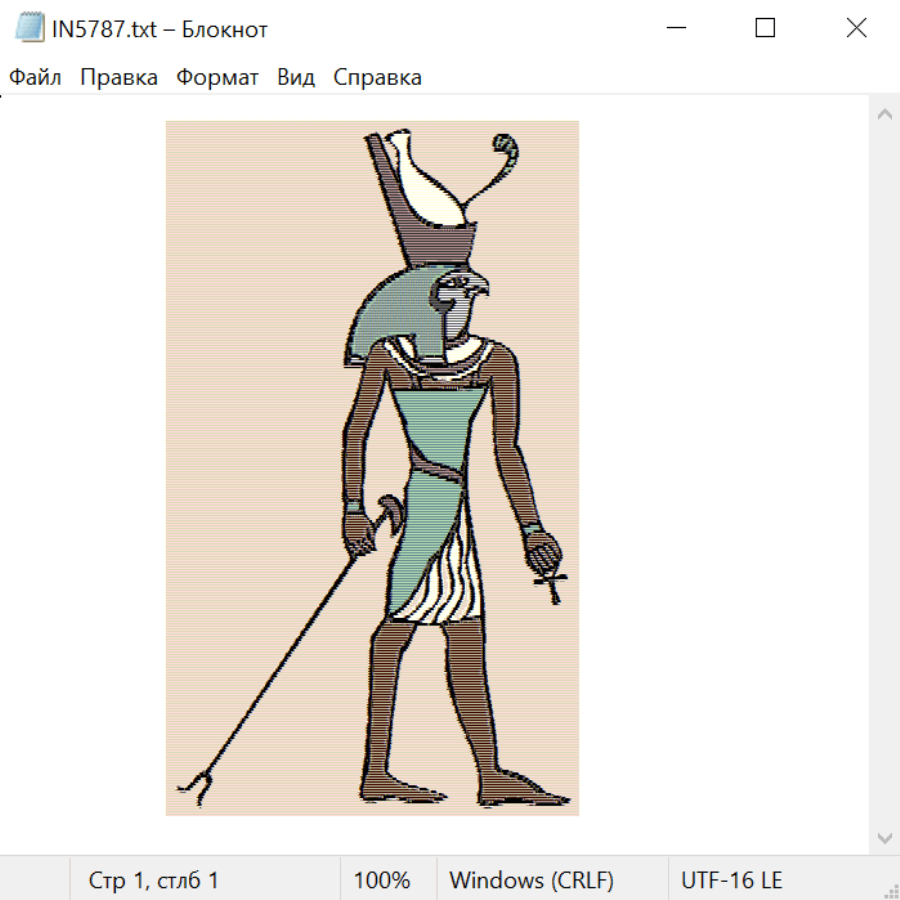900x900 pixels.
Task: Click the falcon head of the figure
Action: [x=460, y=305]
